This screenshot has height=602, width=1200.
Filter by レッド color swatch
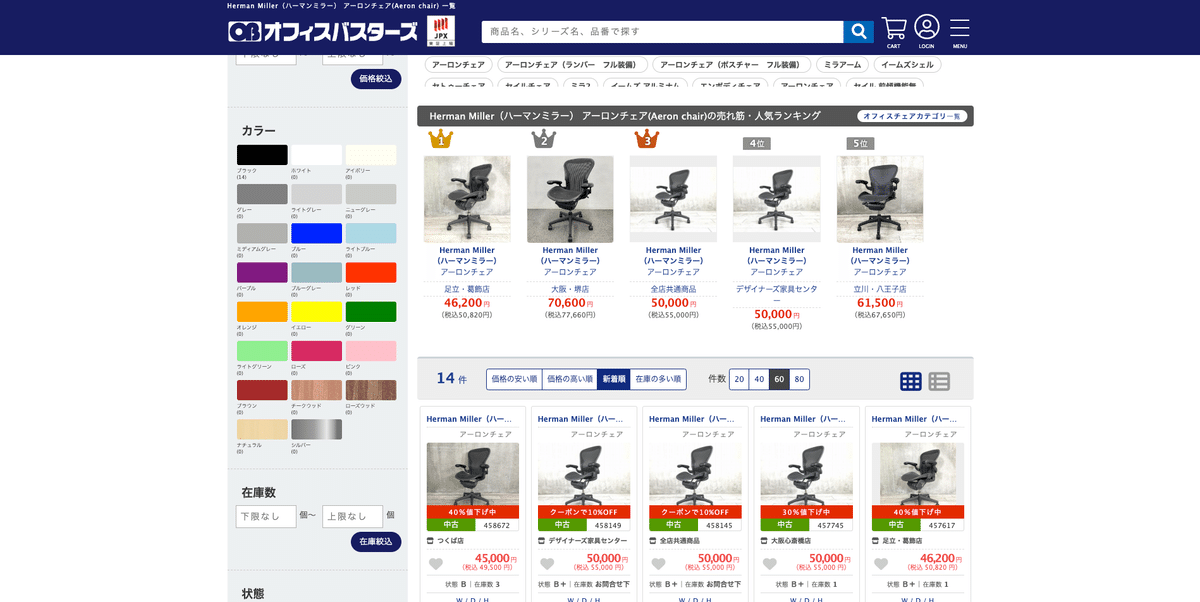(371, 272)
